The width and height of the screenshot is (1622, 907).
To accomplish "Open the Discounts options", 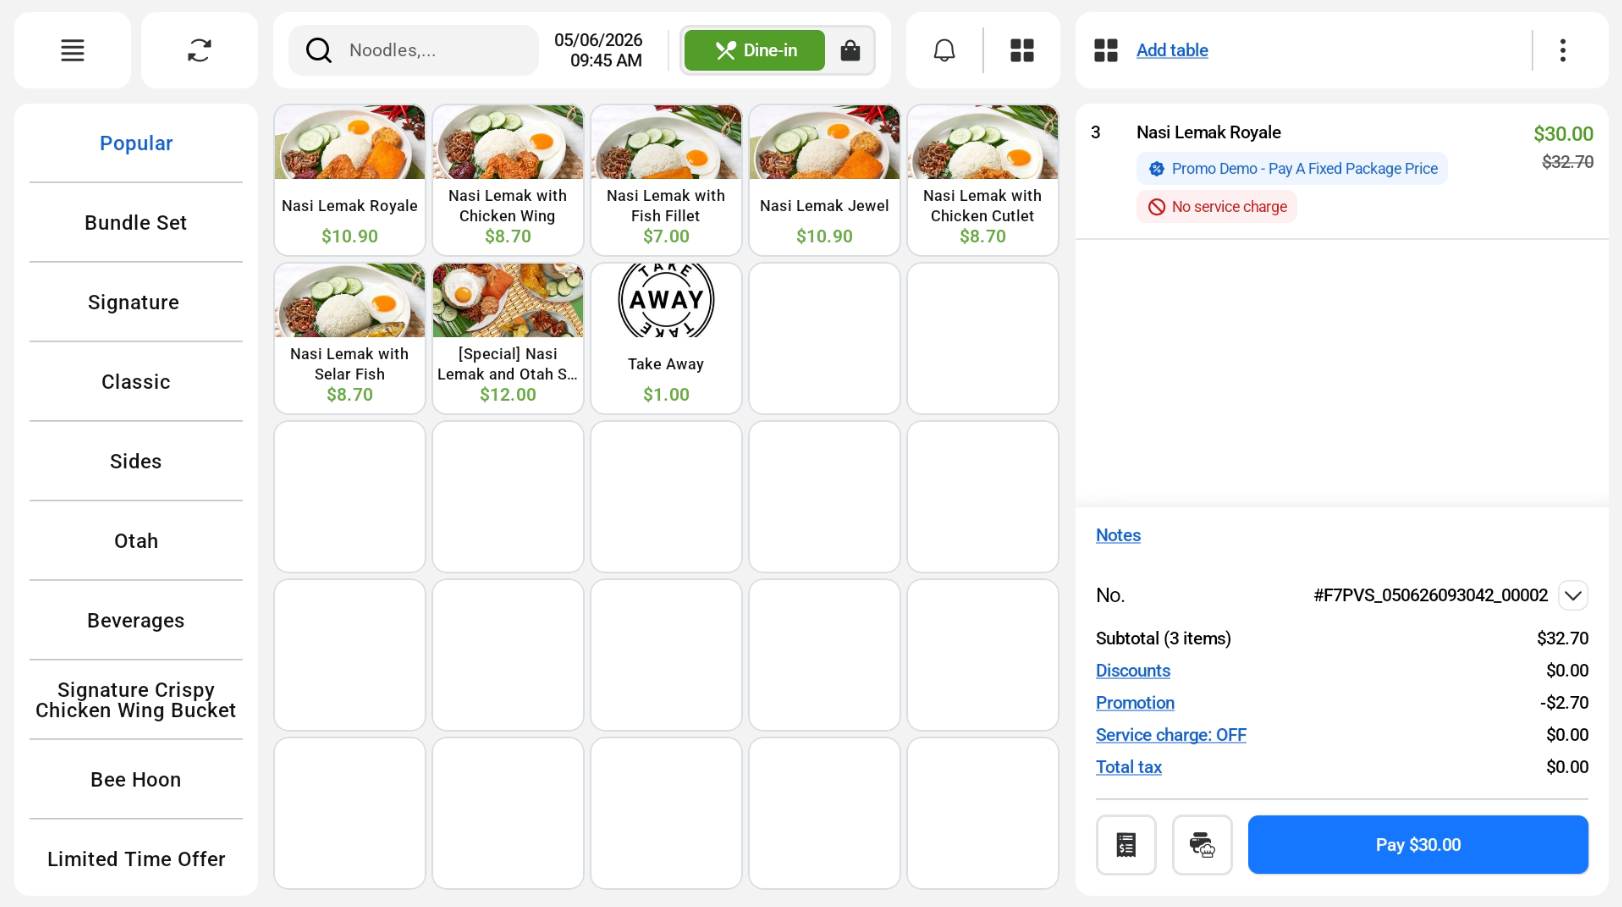I will pyautogui.click(x=1133, y=671).
